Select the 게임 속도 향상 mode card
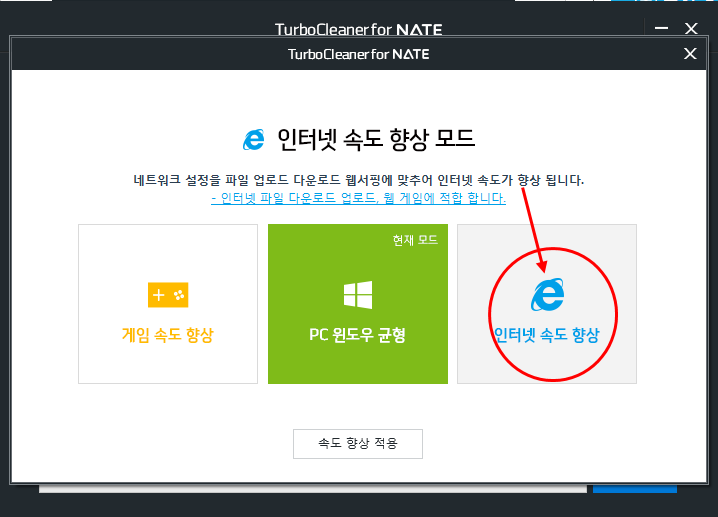The width and height of the screenshot is (718, 517). [x=168, y=304]
